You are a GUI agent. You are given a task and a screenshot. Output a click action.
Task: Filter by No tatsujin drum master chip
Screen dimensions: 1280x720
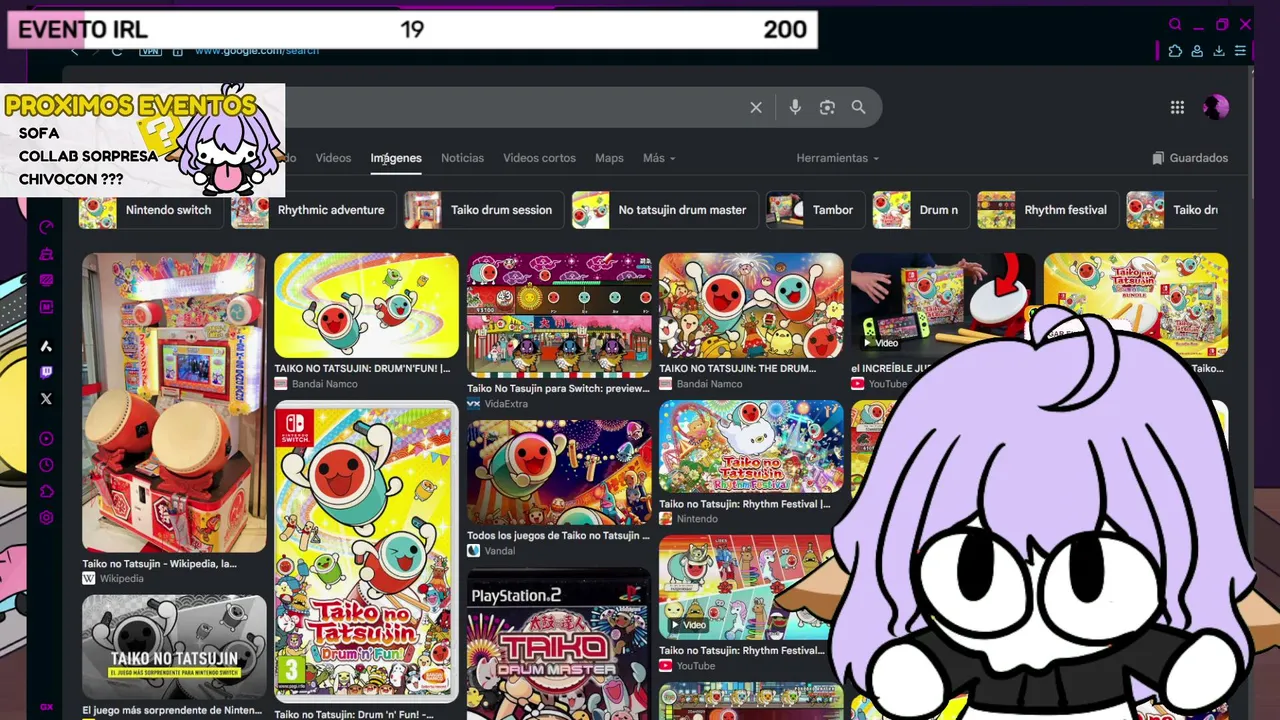pos(665,210)
